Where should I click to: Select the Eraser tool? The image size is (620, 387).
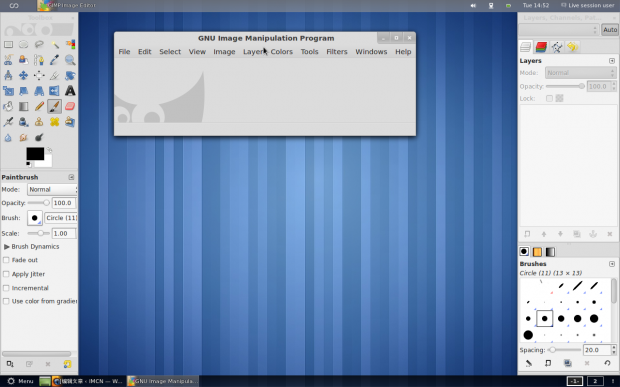(70, 106)
